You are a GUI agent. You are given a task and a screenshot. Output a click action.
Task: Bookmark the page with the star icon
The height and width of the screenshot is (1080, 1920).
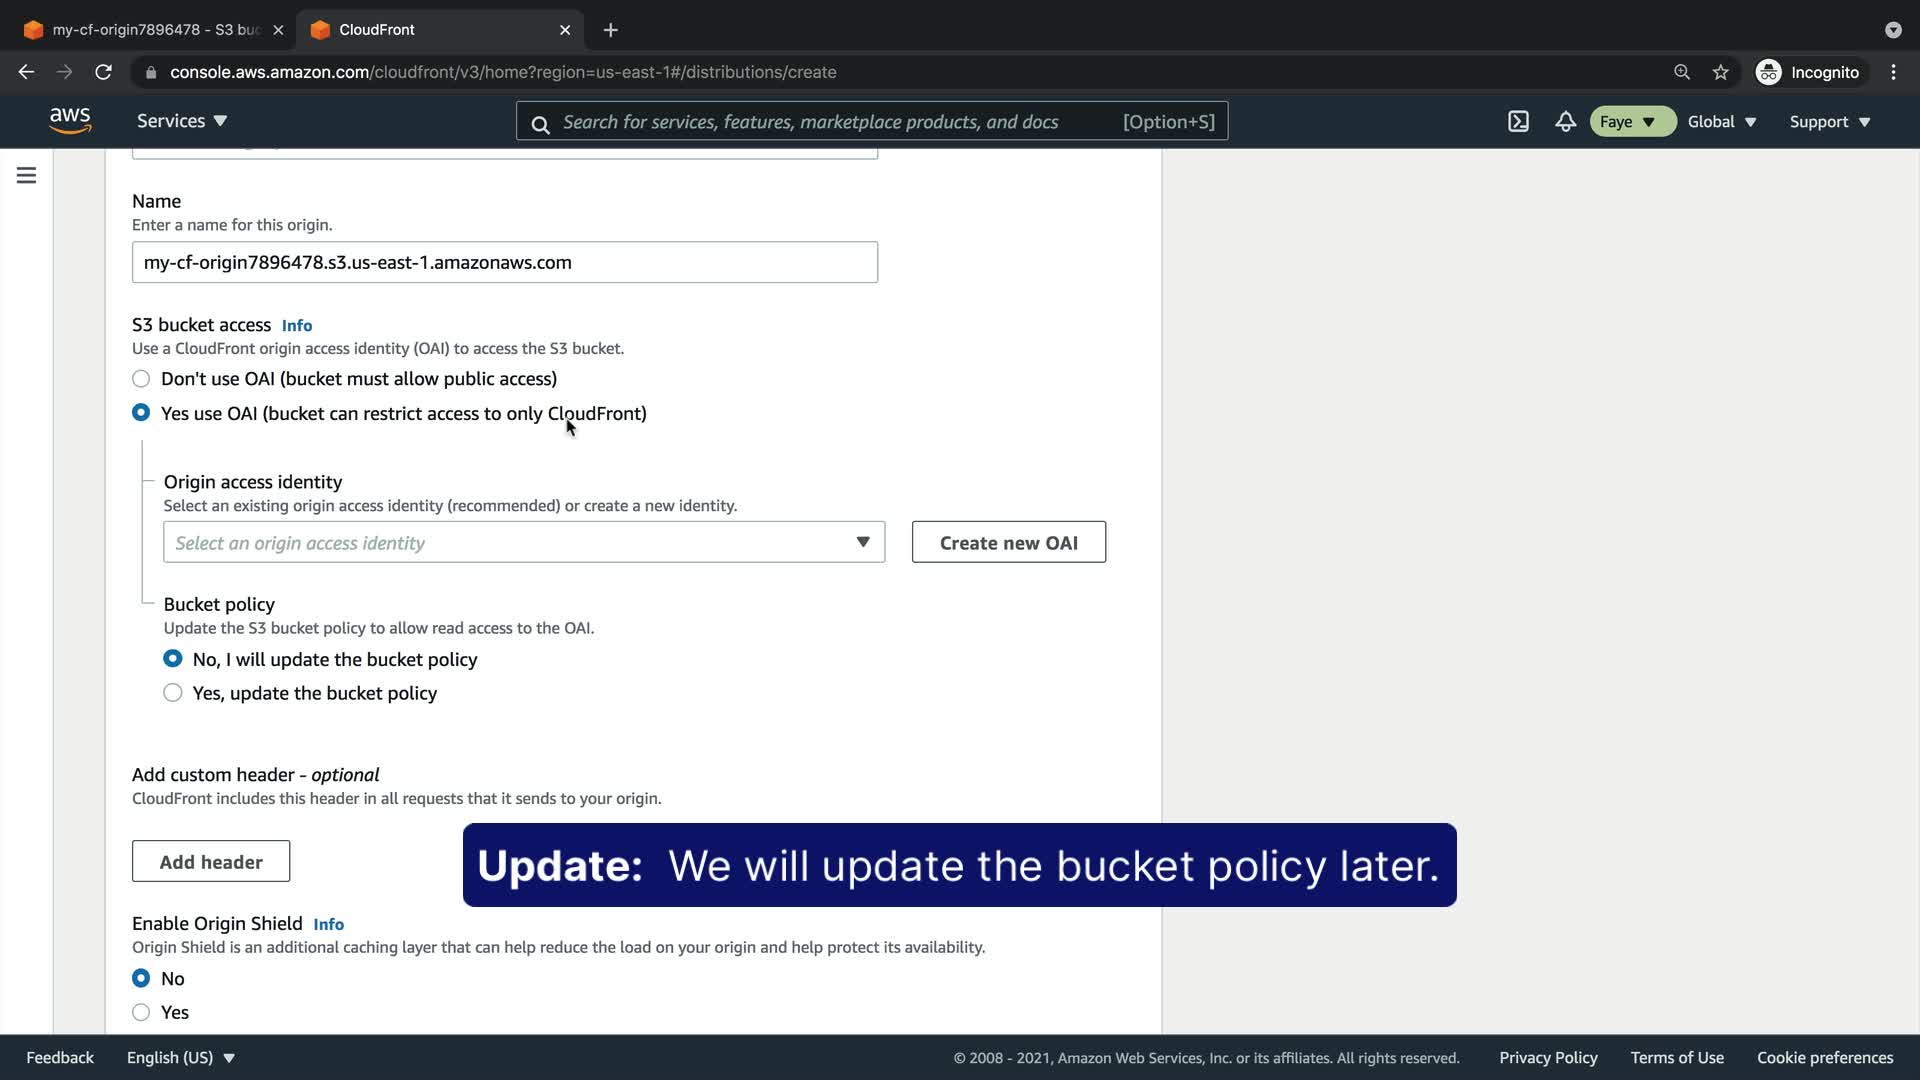[1720, 72]
